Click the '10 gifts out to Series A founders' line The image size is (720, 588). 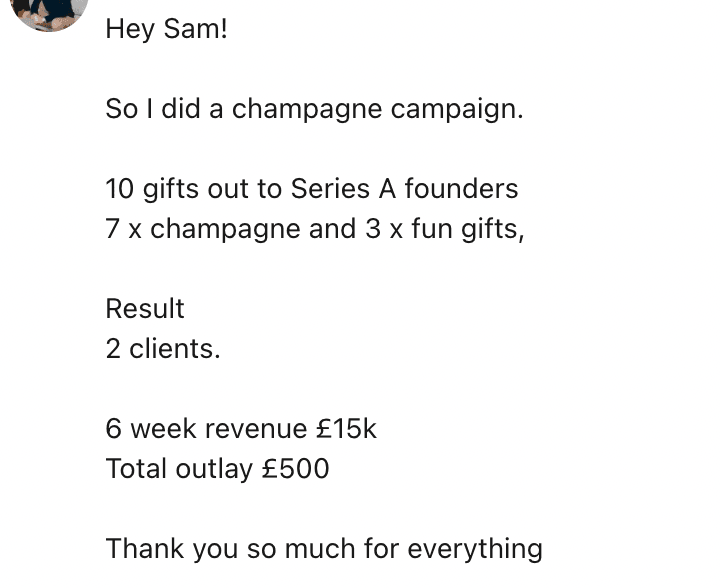(x=312, y=189)
